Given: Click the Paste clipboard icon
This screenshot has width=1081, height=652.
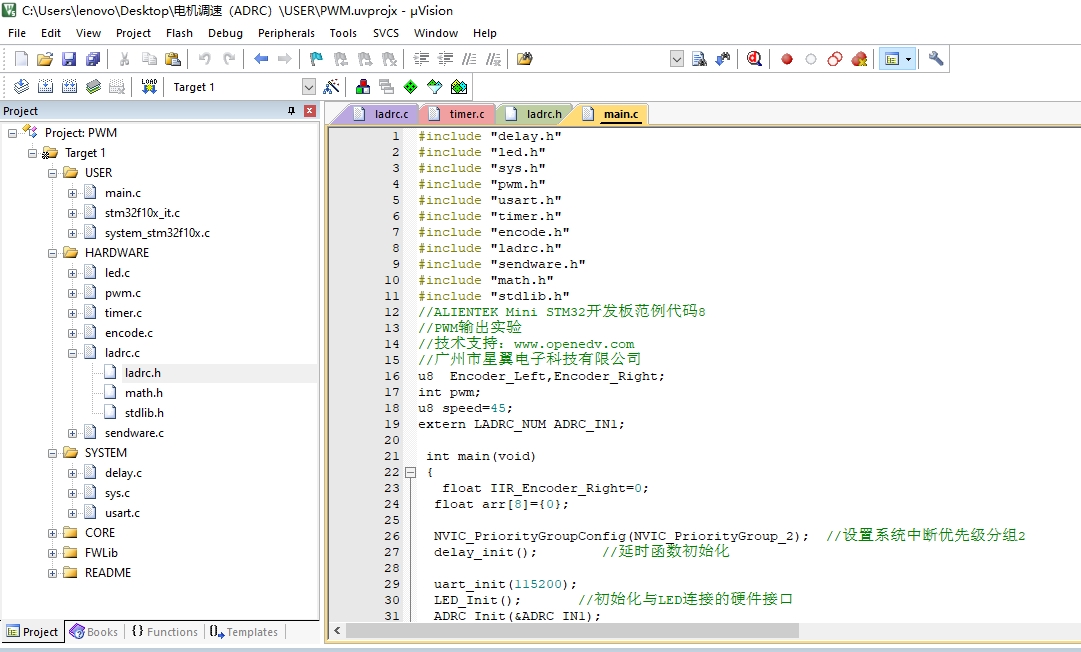Looking at the screenshot, I should [x=173, y=59].
